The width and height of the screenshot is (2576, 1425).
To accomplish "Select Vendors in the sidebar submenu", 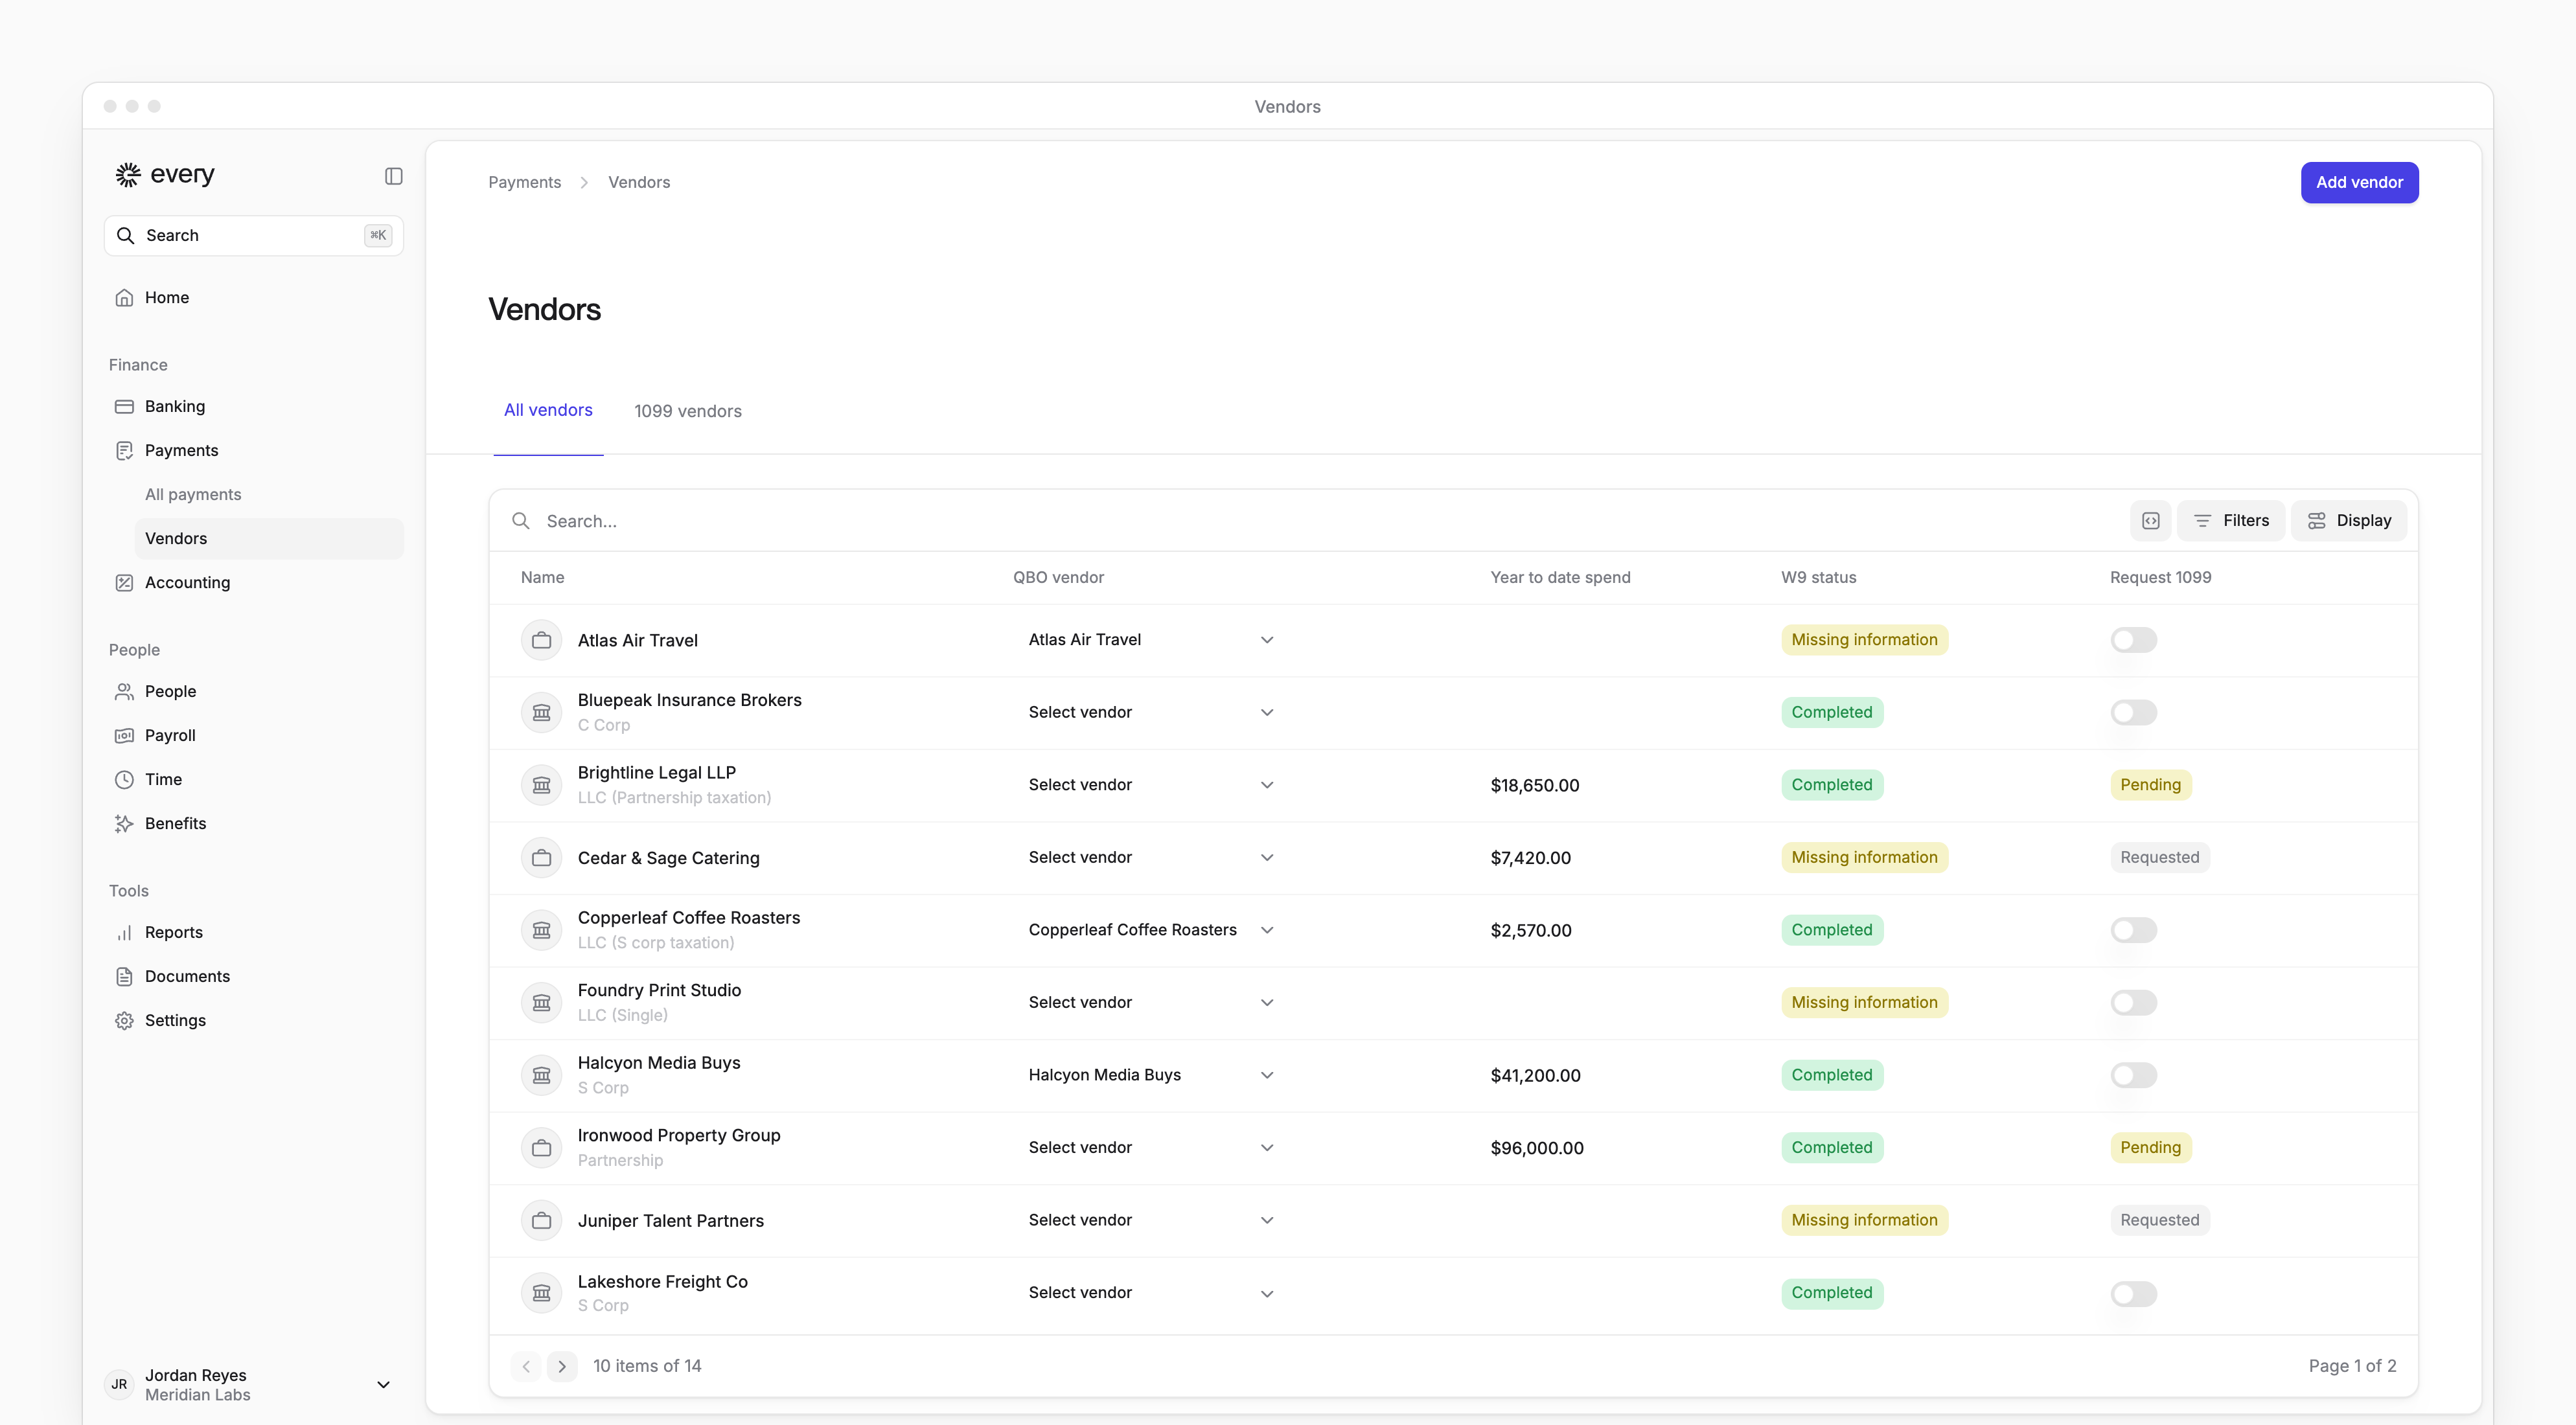I will [x=269, y=538].
